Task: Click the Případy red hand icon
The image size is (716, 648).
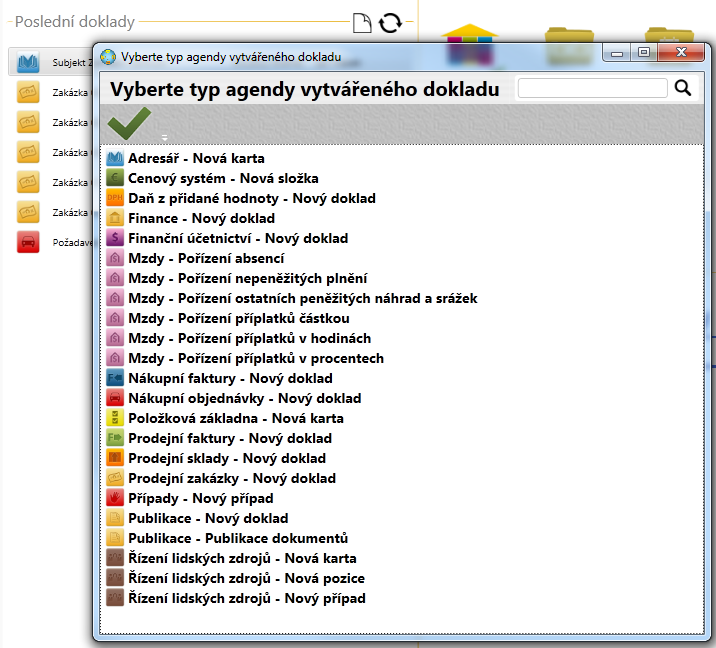Action: tap(114, 498)
